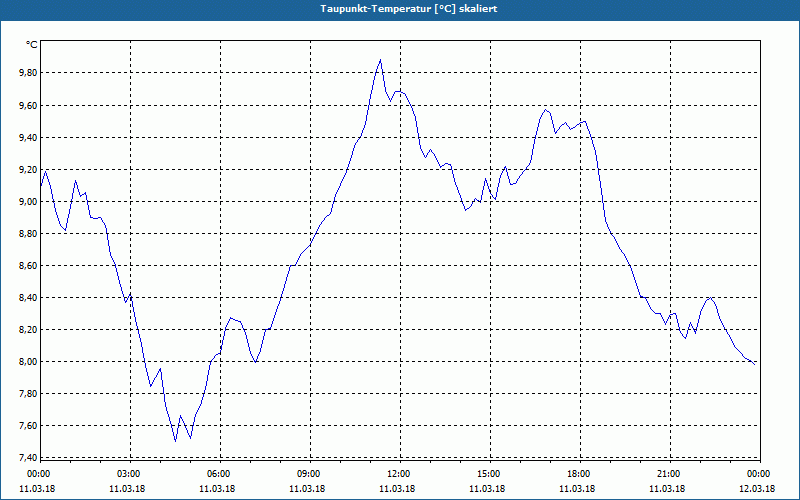Click the 9,40 y-axis value
The width and height of the screenshot is (800, 500).
28,137
